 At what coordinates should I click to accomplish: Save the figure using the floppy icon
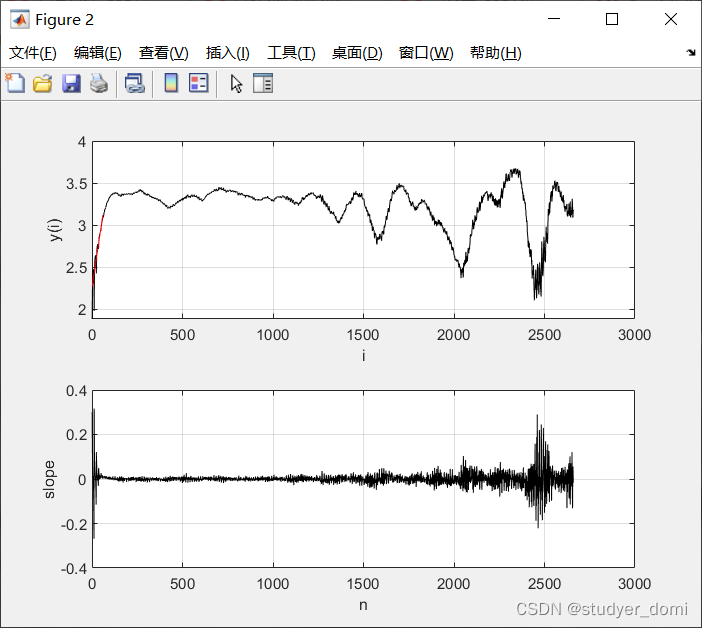(x=71, y=84)
